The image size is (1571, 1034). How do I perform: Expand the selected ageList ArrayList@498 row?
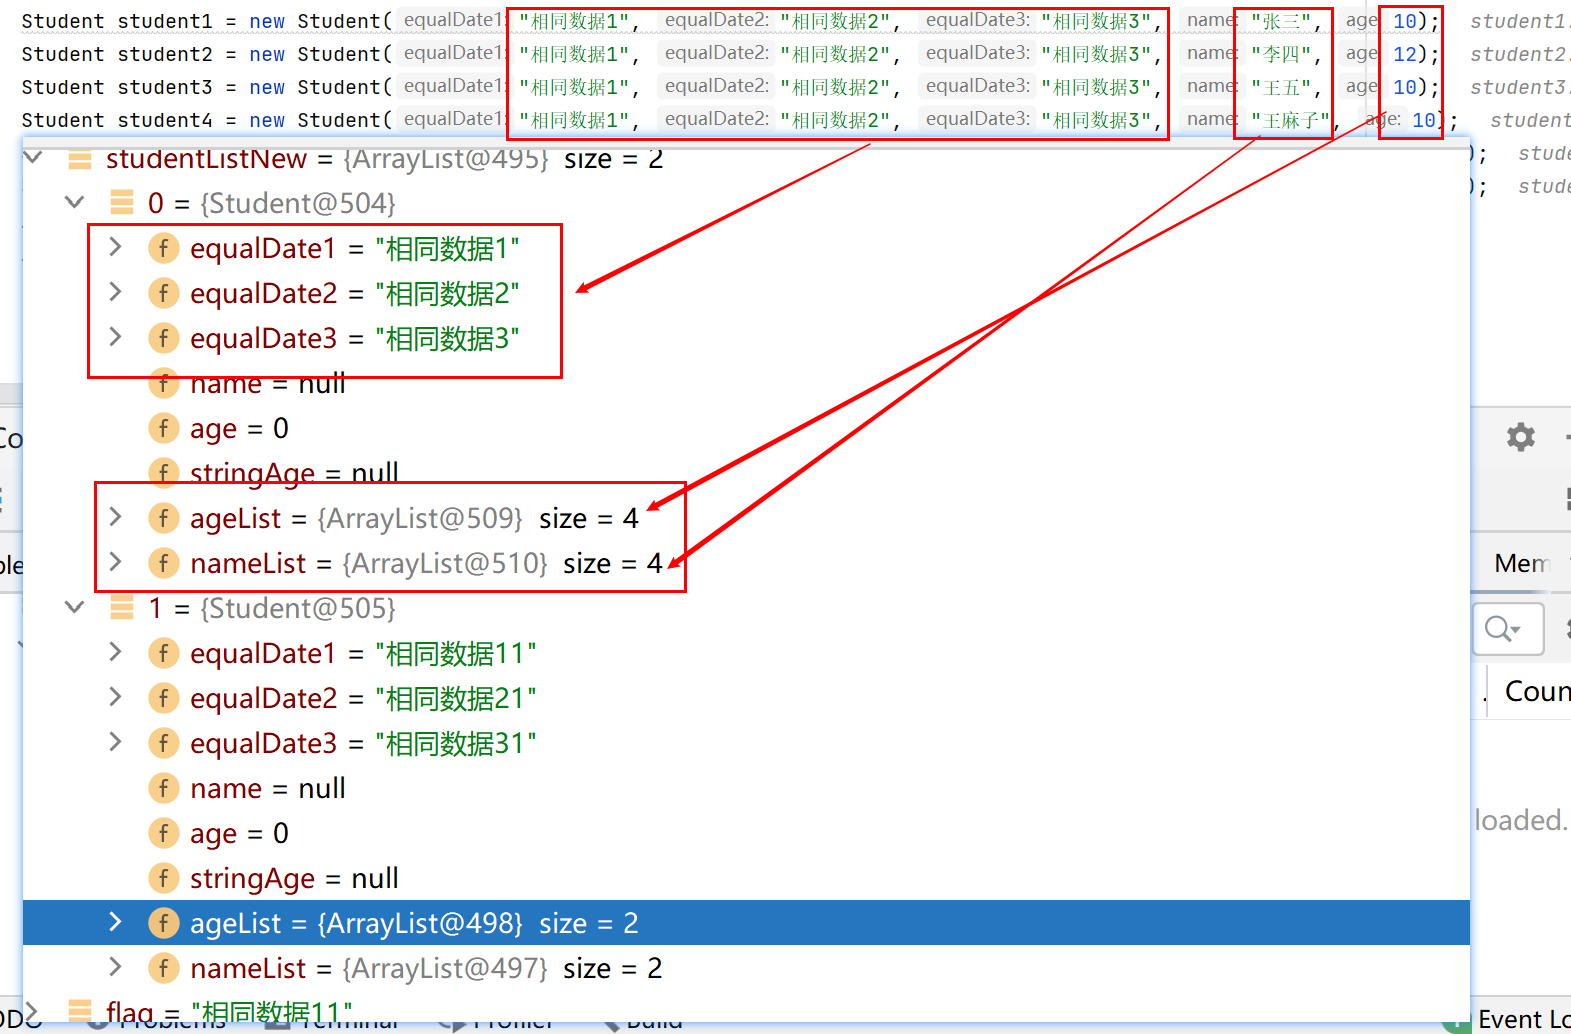pyautogui.click(x=115, y=923)
